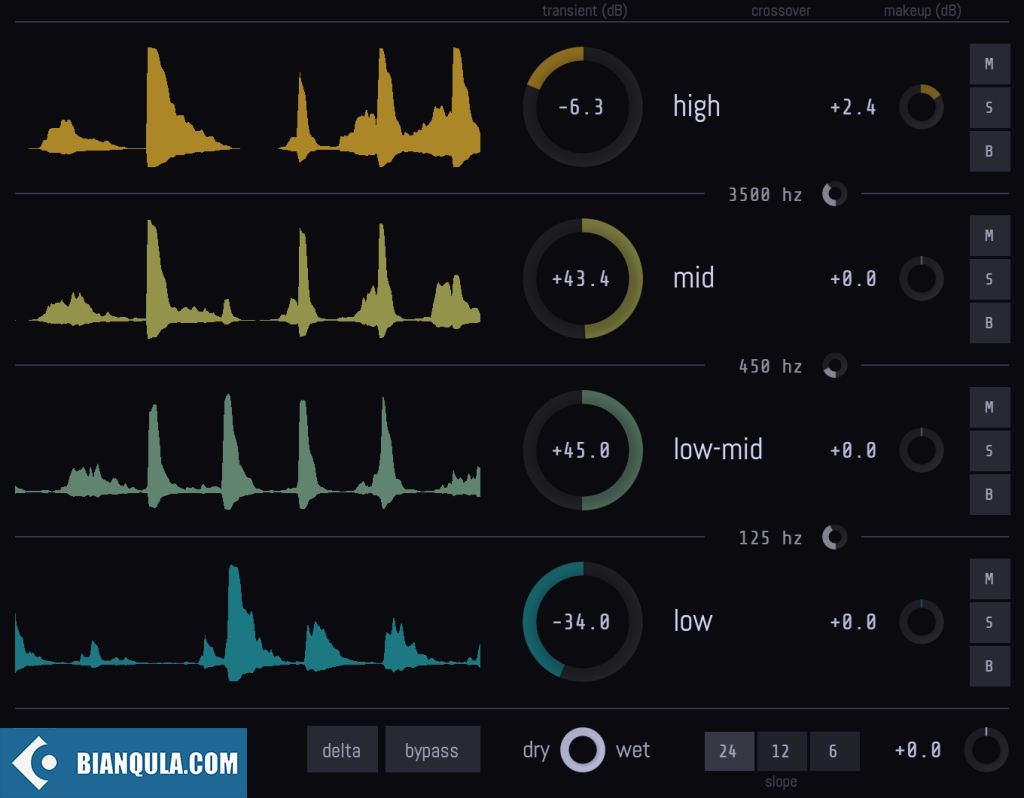The image size is (1024, 798).
Task: Click the 3500 hz crossover knob
Action: coord(835,194)
